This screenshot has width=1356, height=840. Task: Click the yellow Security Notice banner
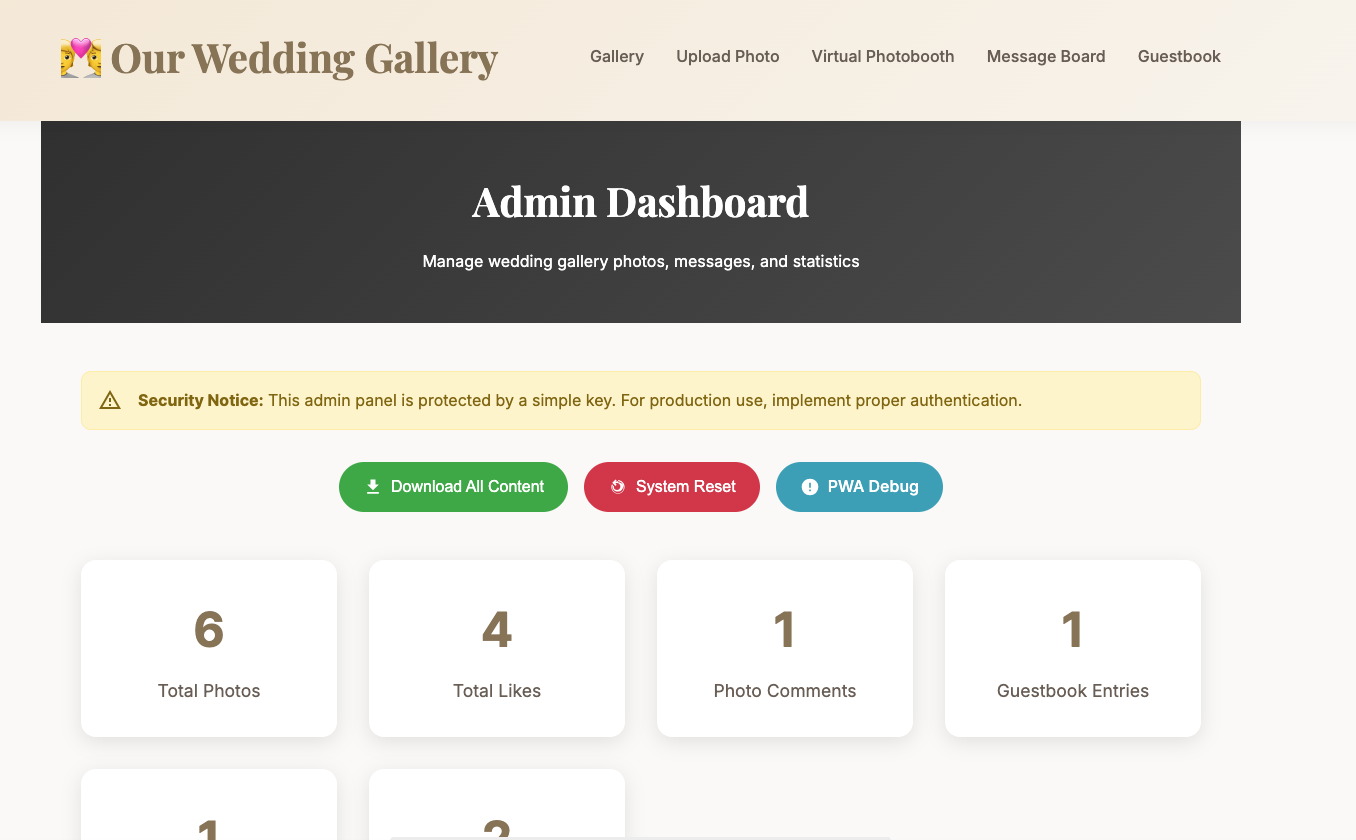click(640, 400)
